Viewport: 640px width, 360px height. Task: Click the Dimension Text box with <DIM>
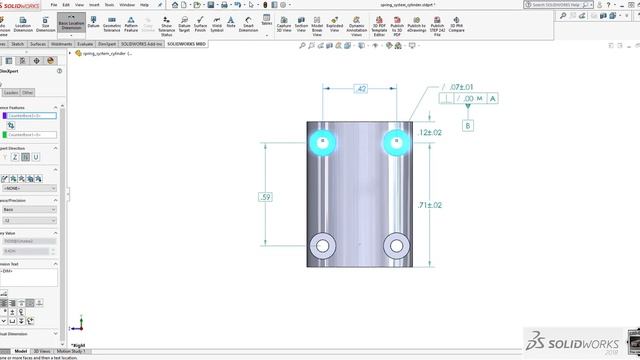(x=29, y=278)
